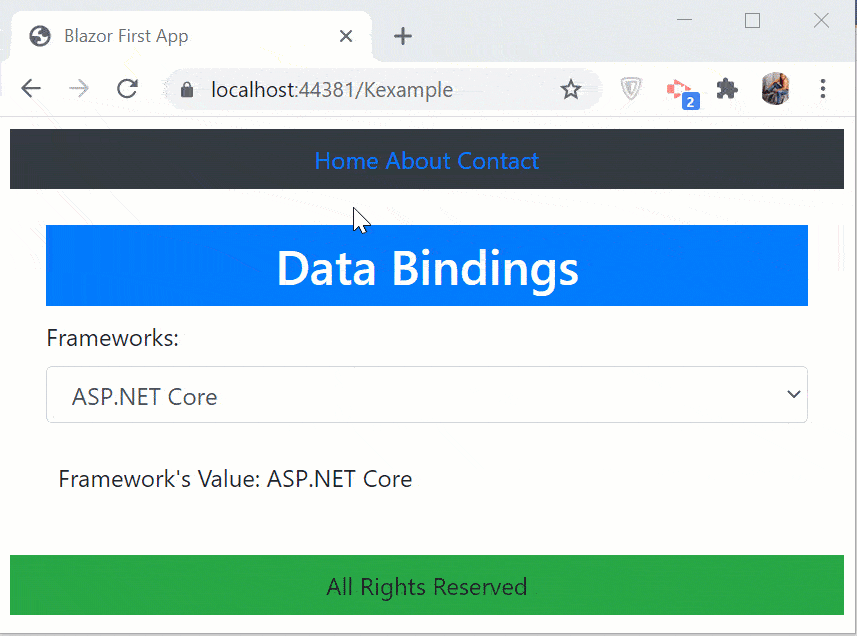Toggle the bookmark star for this page

(x=571, y=89)
